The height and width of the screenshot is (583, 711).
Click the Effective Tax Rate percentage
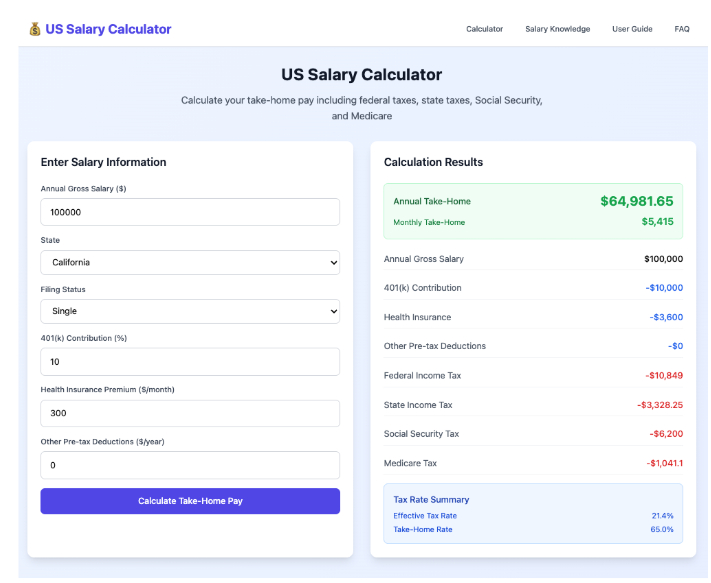click(662, 516)
